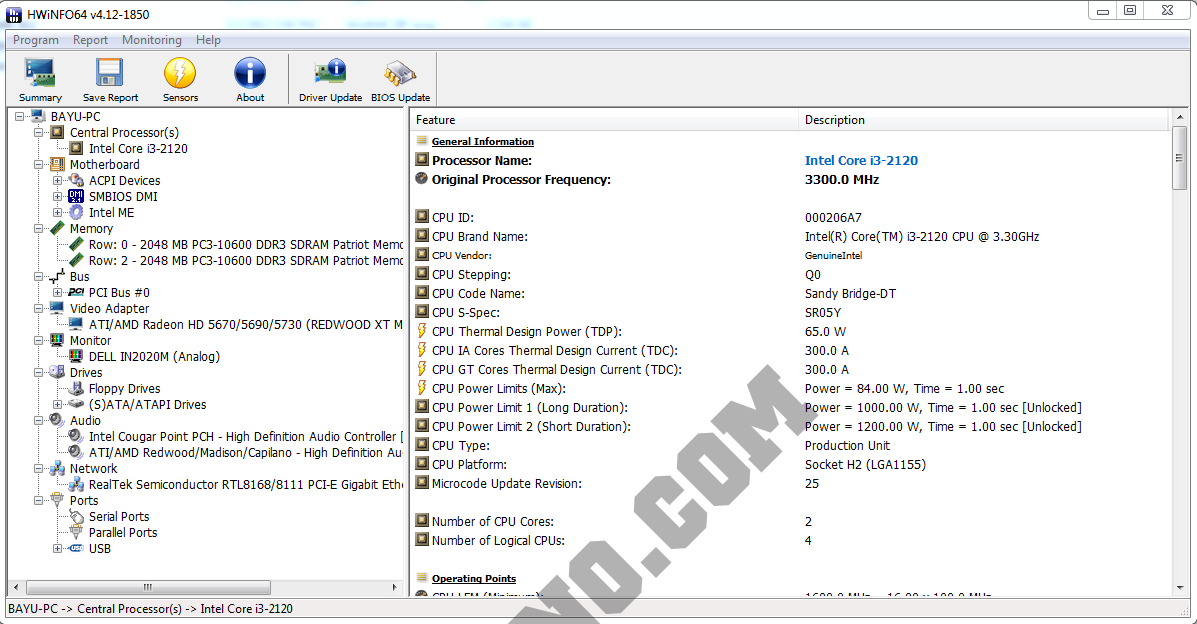Click the BIOS Update icon
The height and width of the screenshot is (624, 1197).
click(400, 79)
